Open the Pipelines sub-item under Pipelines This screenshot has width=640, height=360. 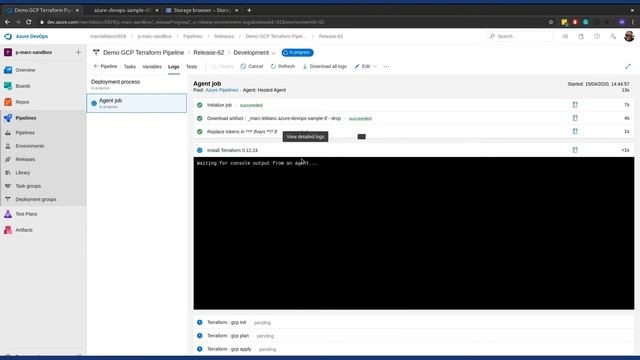25,133
